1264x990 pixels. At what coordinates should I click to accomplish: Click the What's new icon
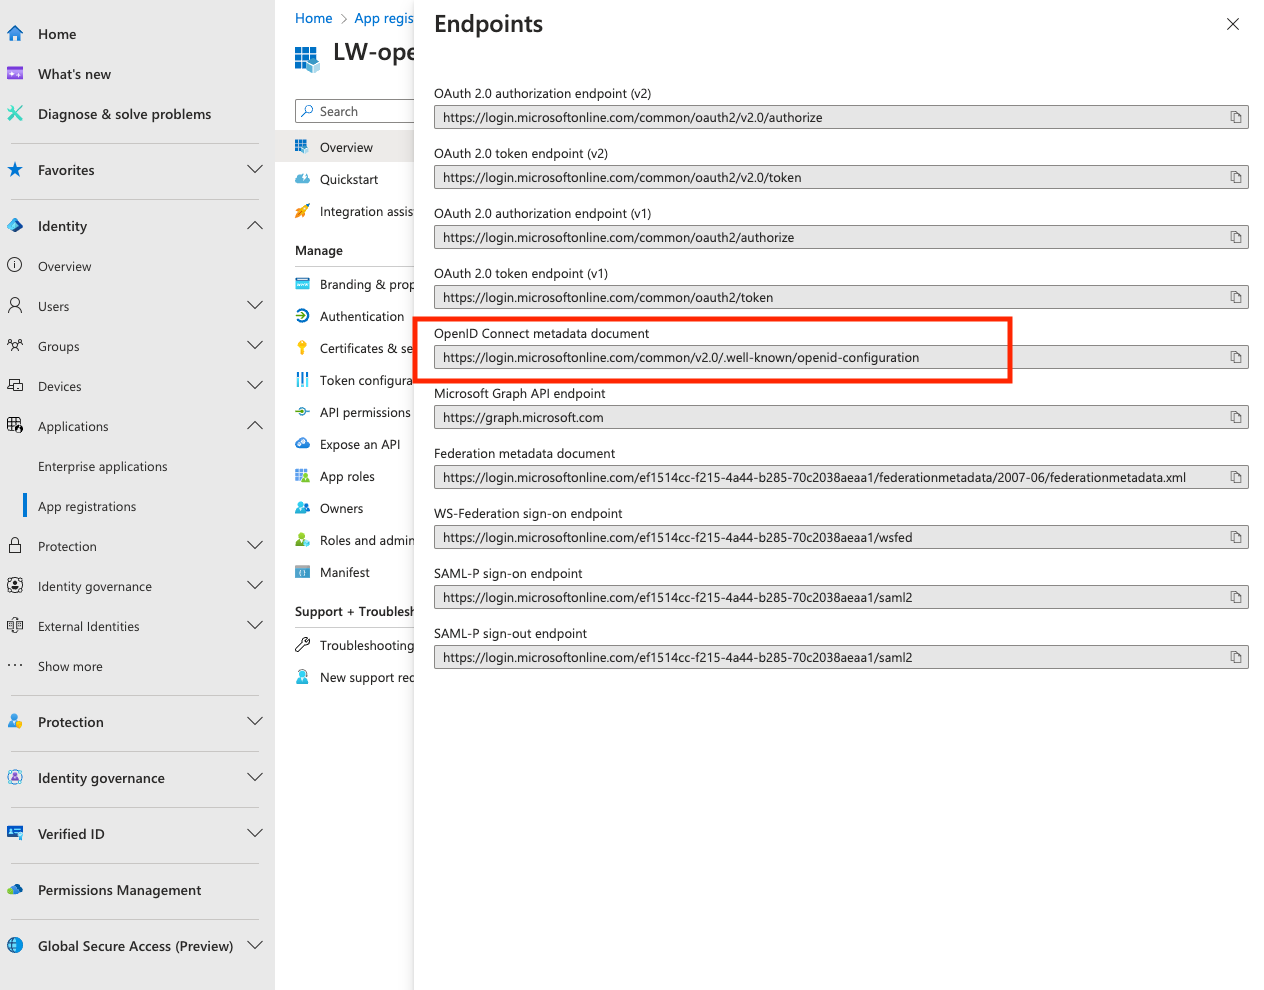coord(15,74)
